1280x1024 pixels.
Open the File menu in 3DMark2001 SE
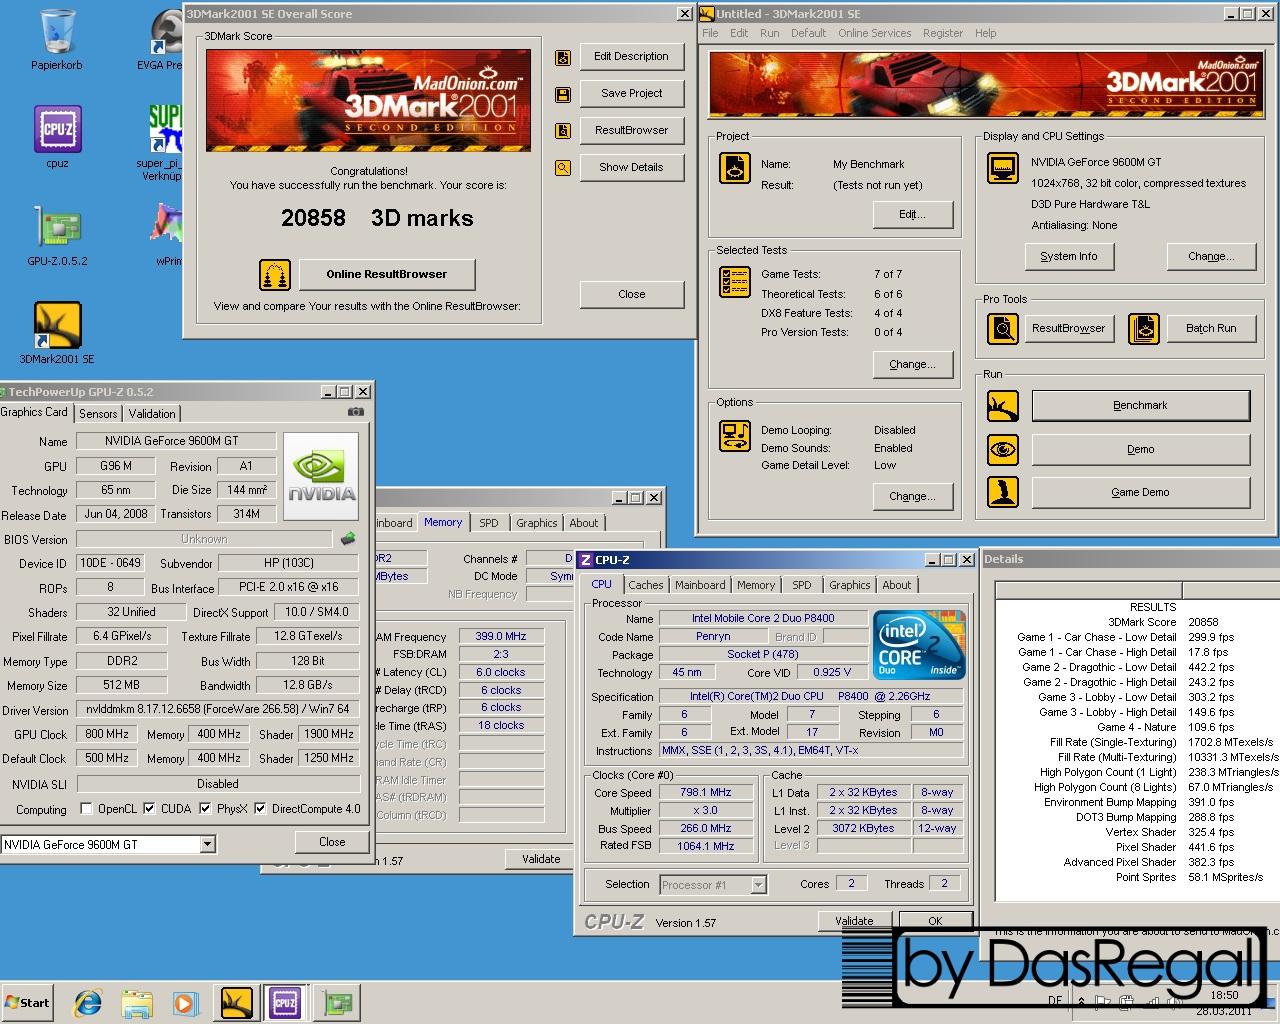pyautogui.click(x=710, y=33)
